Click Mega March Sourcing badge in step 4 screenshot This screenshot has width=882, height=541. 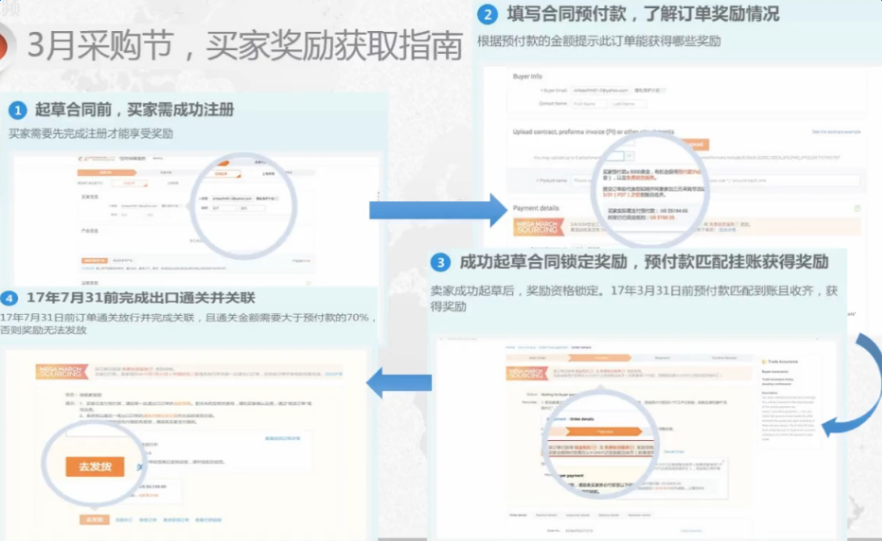[59, 371]
